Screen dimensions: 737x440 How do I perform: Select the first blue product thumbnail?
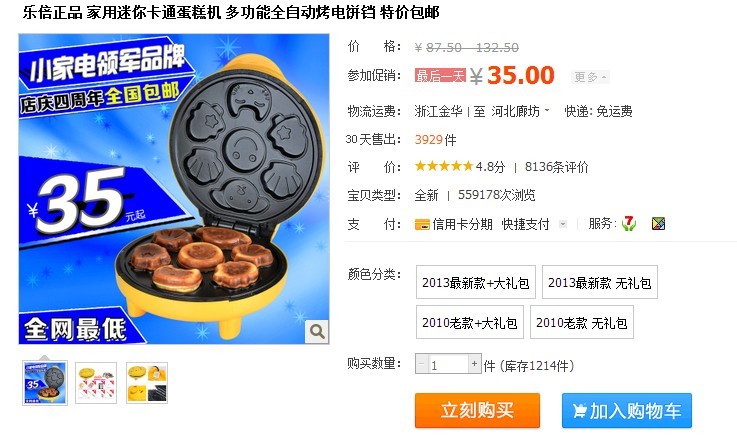(45, 383)
